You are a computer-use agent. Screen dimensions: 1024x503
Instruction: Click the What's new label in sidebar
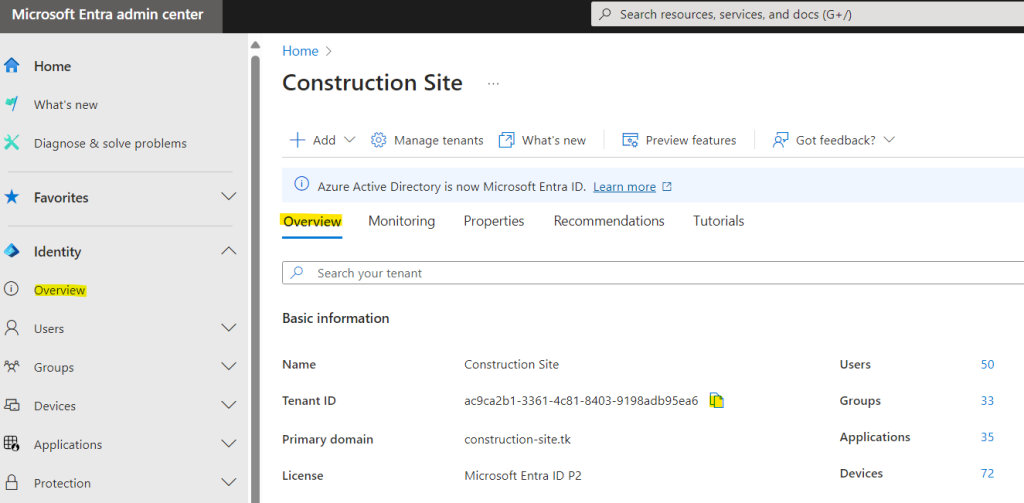click(x=66, y=105)
